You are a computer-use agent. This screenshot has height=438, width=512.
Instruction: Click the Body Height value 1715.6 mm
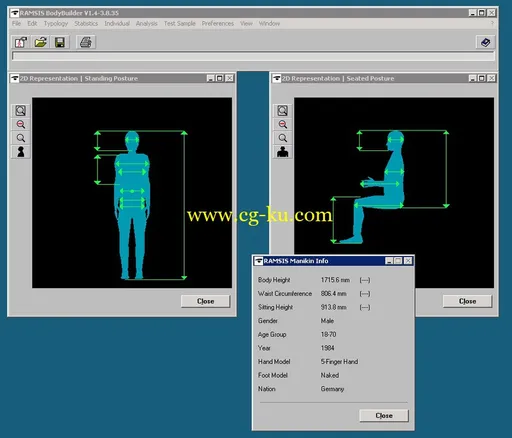[x=335, y=280]
